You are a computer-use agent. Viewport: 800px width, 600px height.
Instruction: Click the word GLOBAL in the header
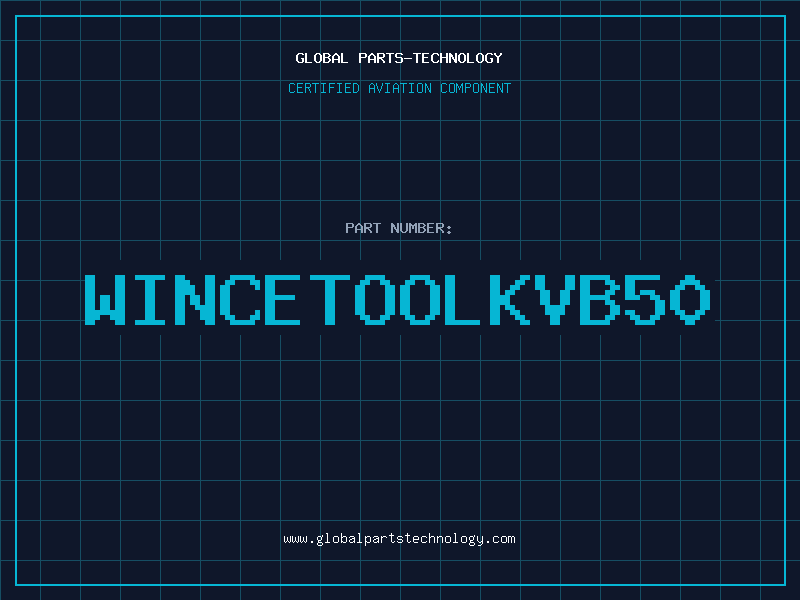pos(322,58)
